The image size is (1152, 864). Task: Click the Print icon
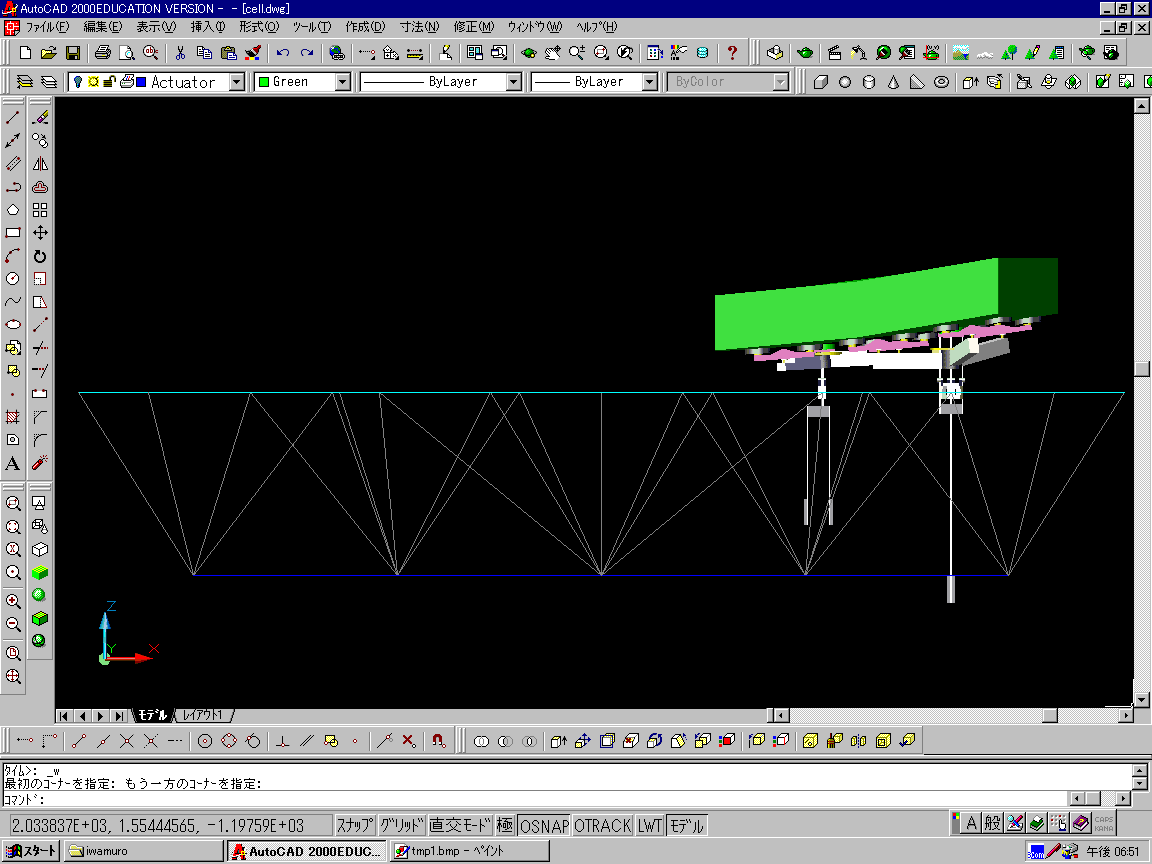click(x=103, y=53)
